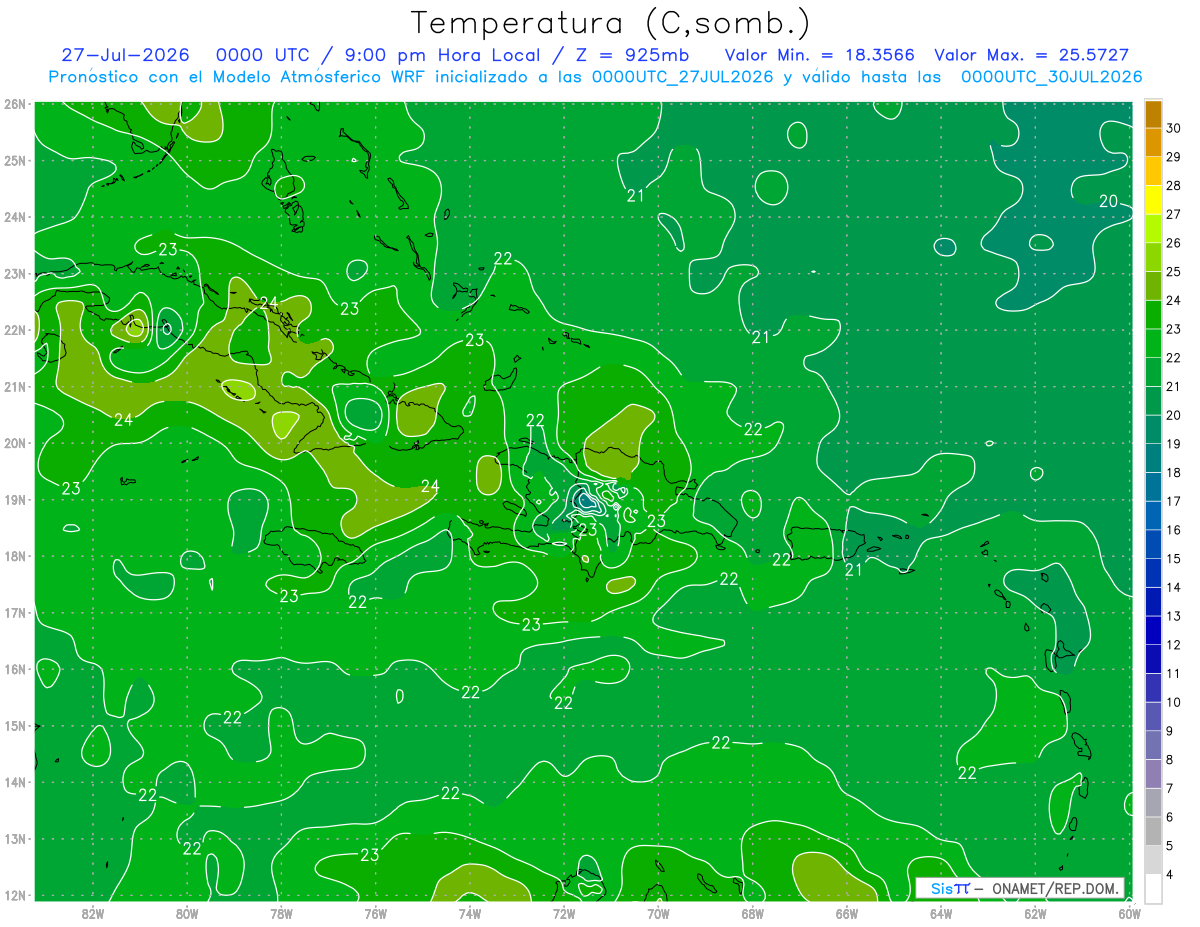Click the color scale label '30'
The height and width of the screenshot is (927, 1200).
click(1173, 128)
